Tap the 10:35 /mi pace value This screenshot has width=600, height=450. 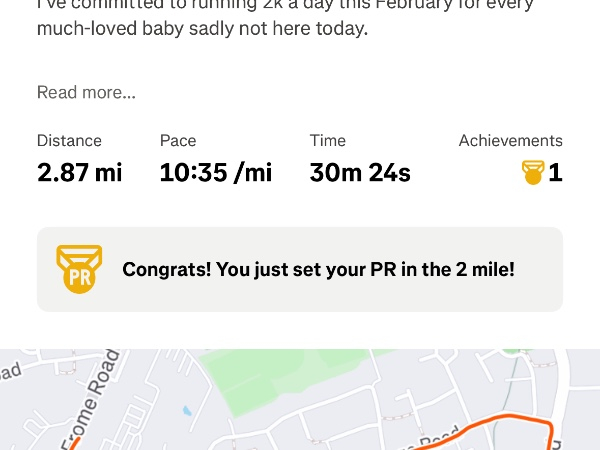[x=216, y=173]
